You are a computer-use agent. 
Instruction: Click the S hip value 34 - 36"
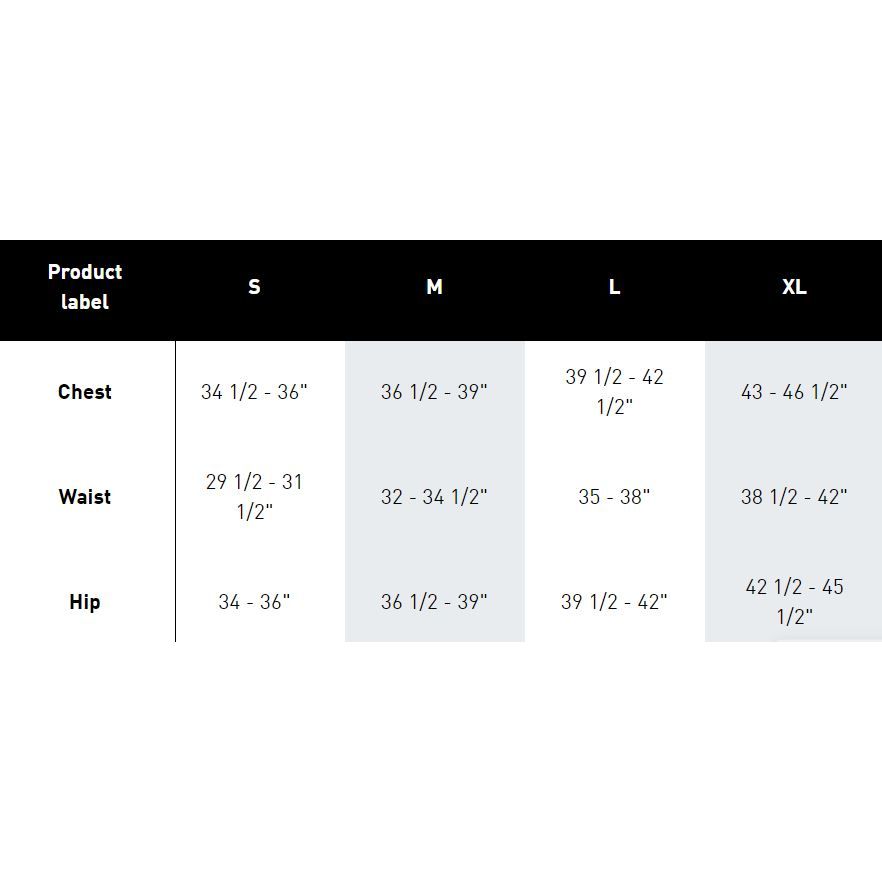coord(254,602)
